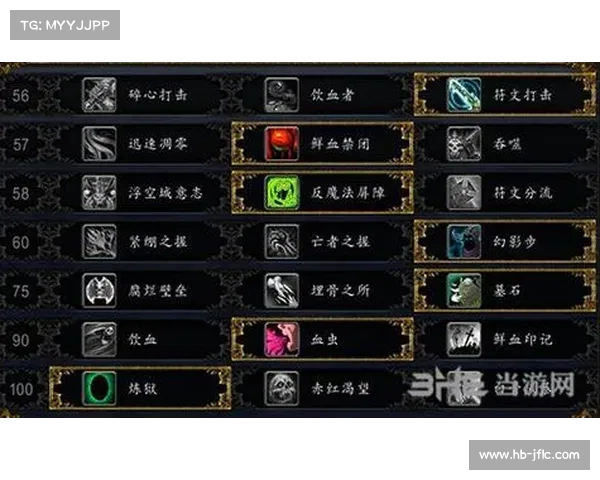Select the green ring 炼狱 icon
The image size is (600, 480).
coord(99,388)
